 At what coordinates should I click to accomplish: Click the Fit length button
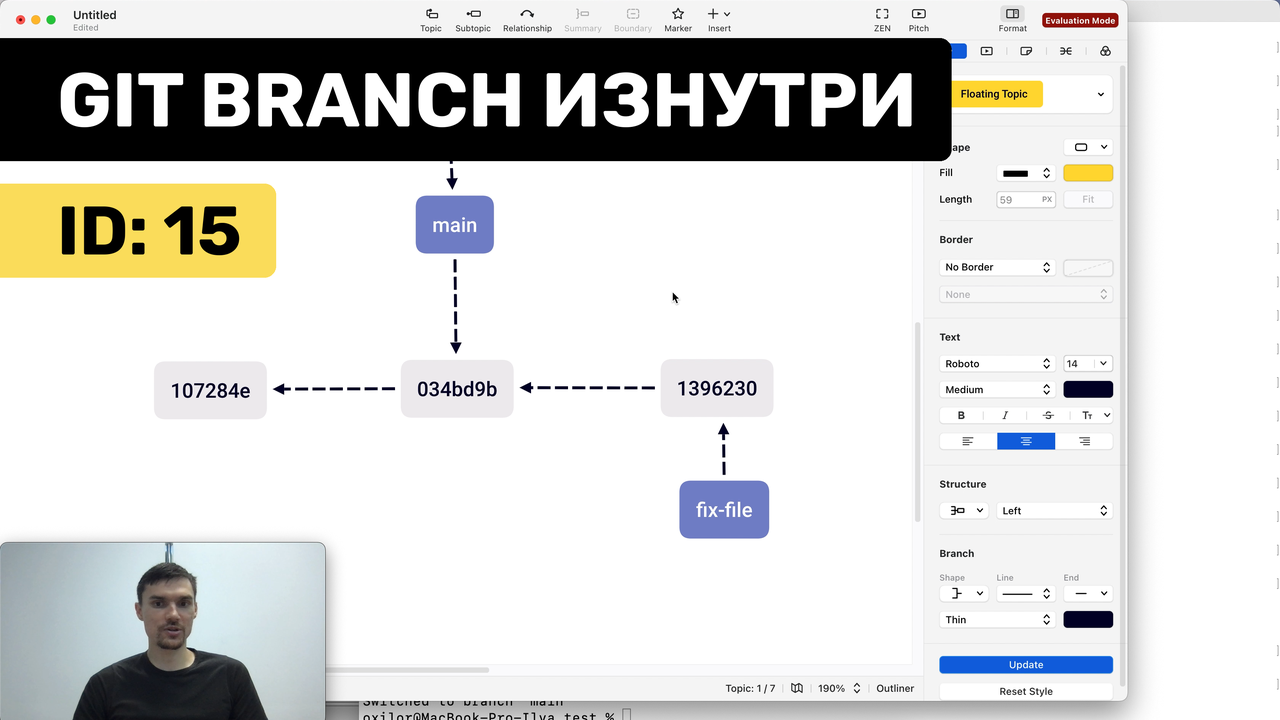(x=1088, y=199)
